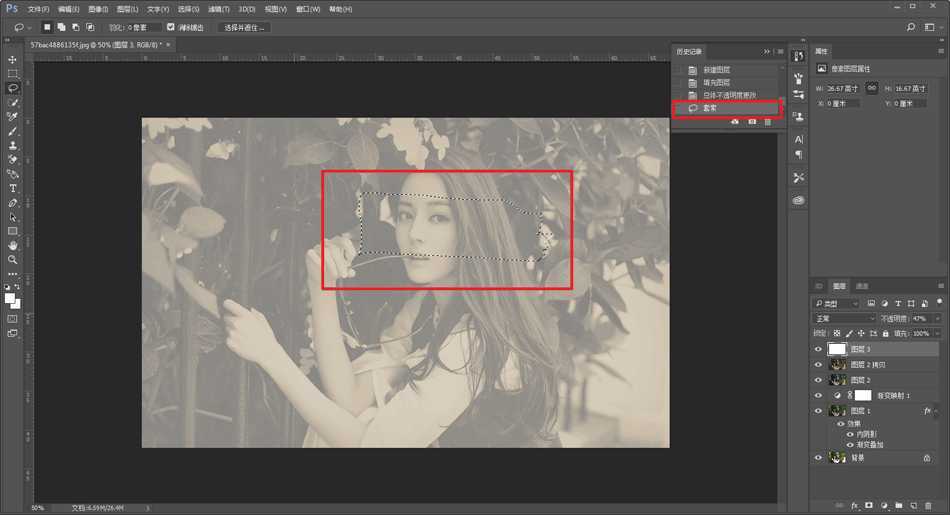The width and height of the screenshot is (950, 515).
Task: Select the Move tool
Action: (x=13, y=60)
